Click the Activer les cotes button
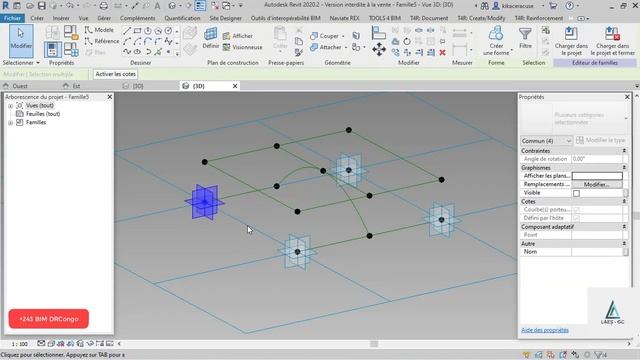 click(116, 74)
